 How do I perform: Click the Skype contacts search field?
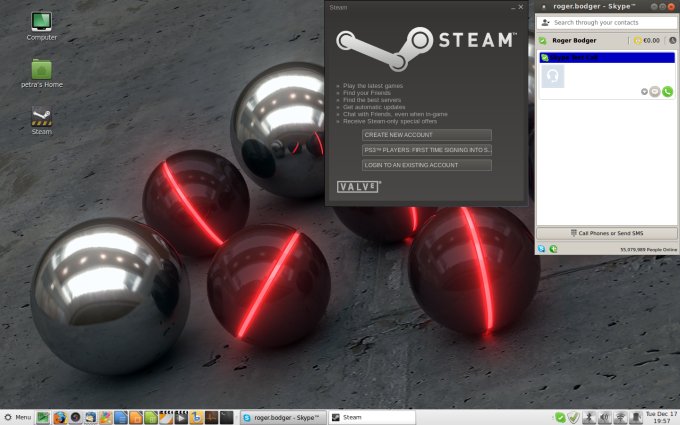[612, 21]
